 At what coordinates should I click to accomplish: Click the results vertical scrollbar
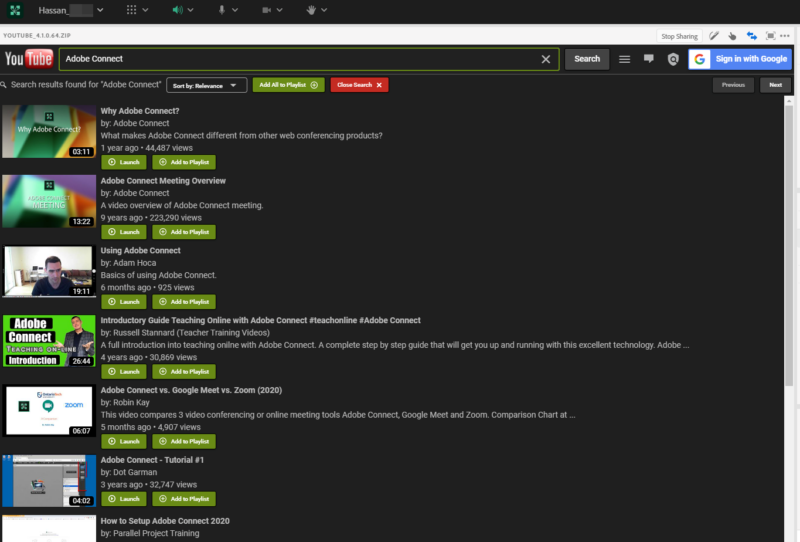pyautogui.click(x=789, y=245)
